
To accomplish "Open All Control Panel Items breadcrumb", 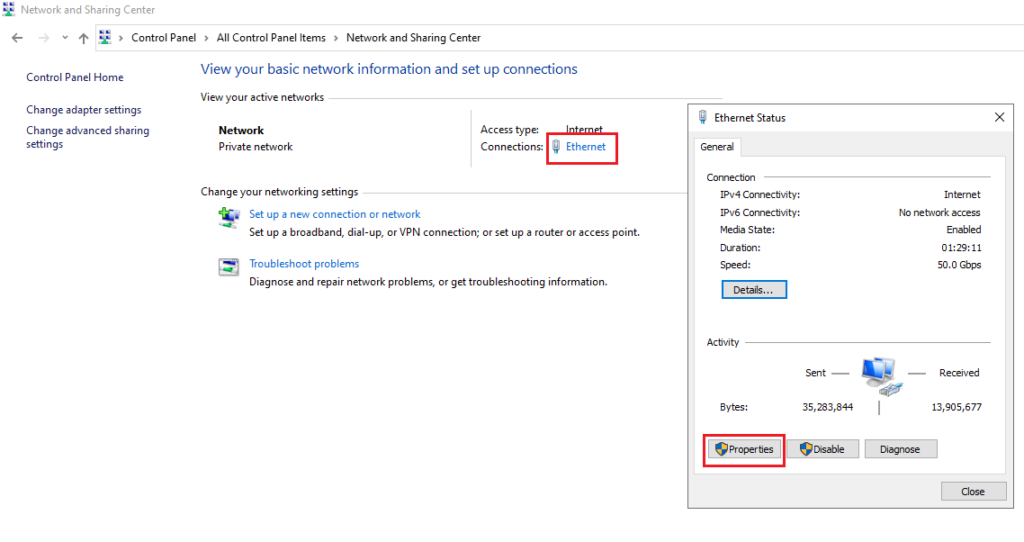I will [271, 38].
